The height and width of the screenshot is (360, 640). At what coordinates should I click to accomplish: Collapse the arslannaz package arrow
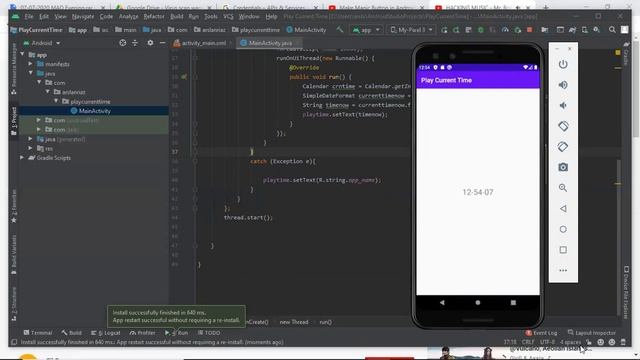click(x=48, y=92)
